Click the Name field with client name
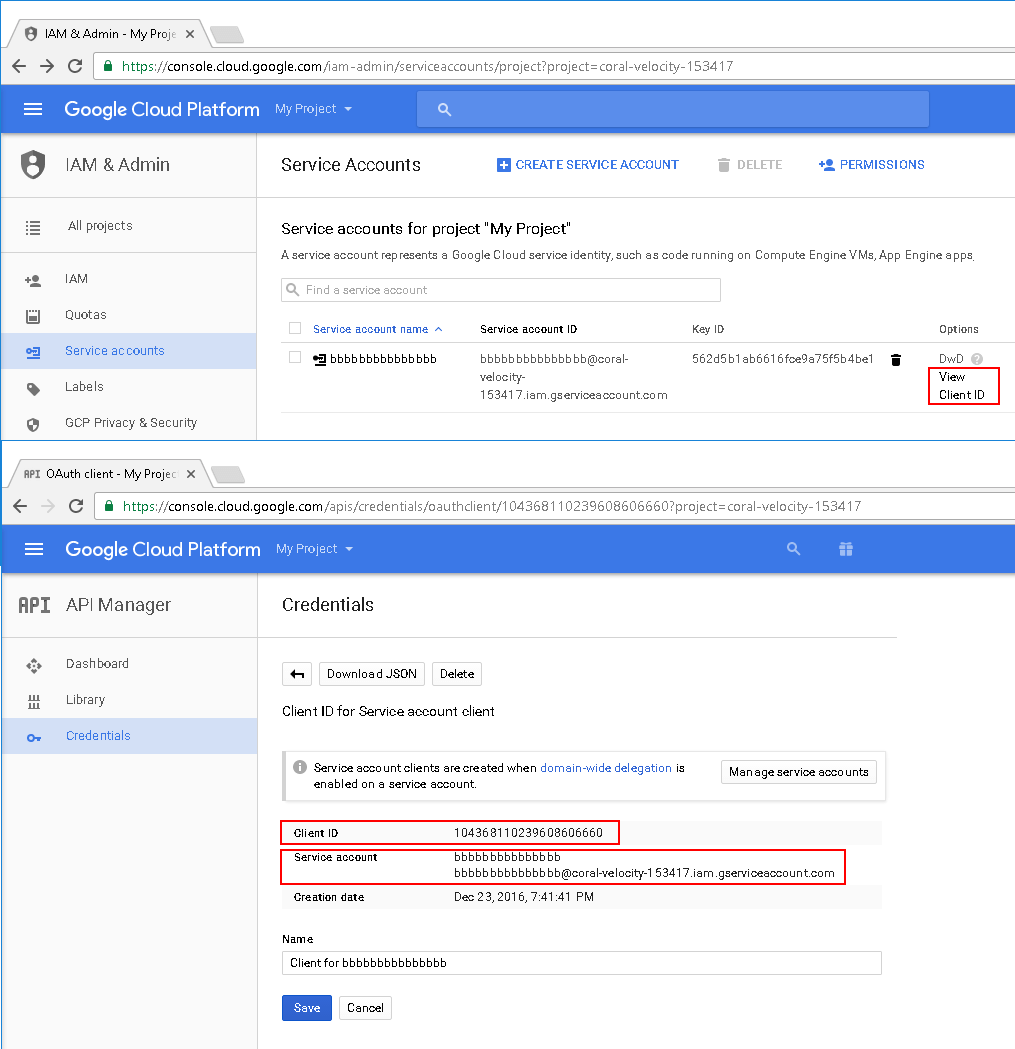The height and width of the screenshot is (1049, 1015). 581,963
